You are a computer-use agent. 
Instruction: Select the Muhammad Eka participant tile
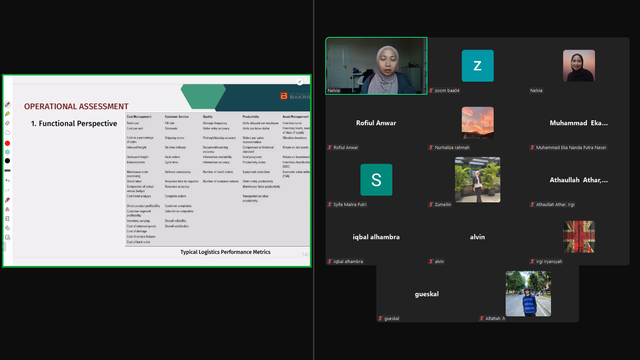[x=579, y=123]
